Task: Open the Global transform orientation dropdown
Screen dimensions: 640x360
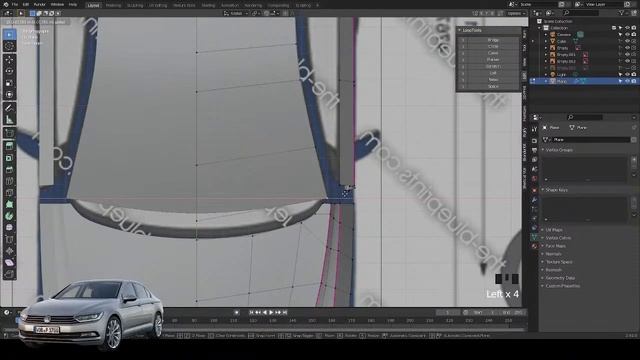Action: coord(236,13)
